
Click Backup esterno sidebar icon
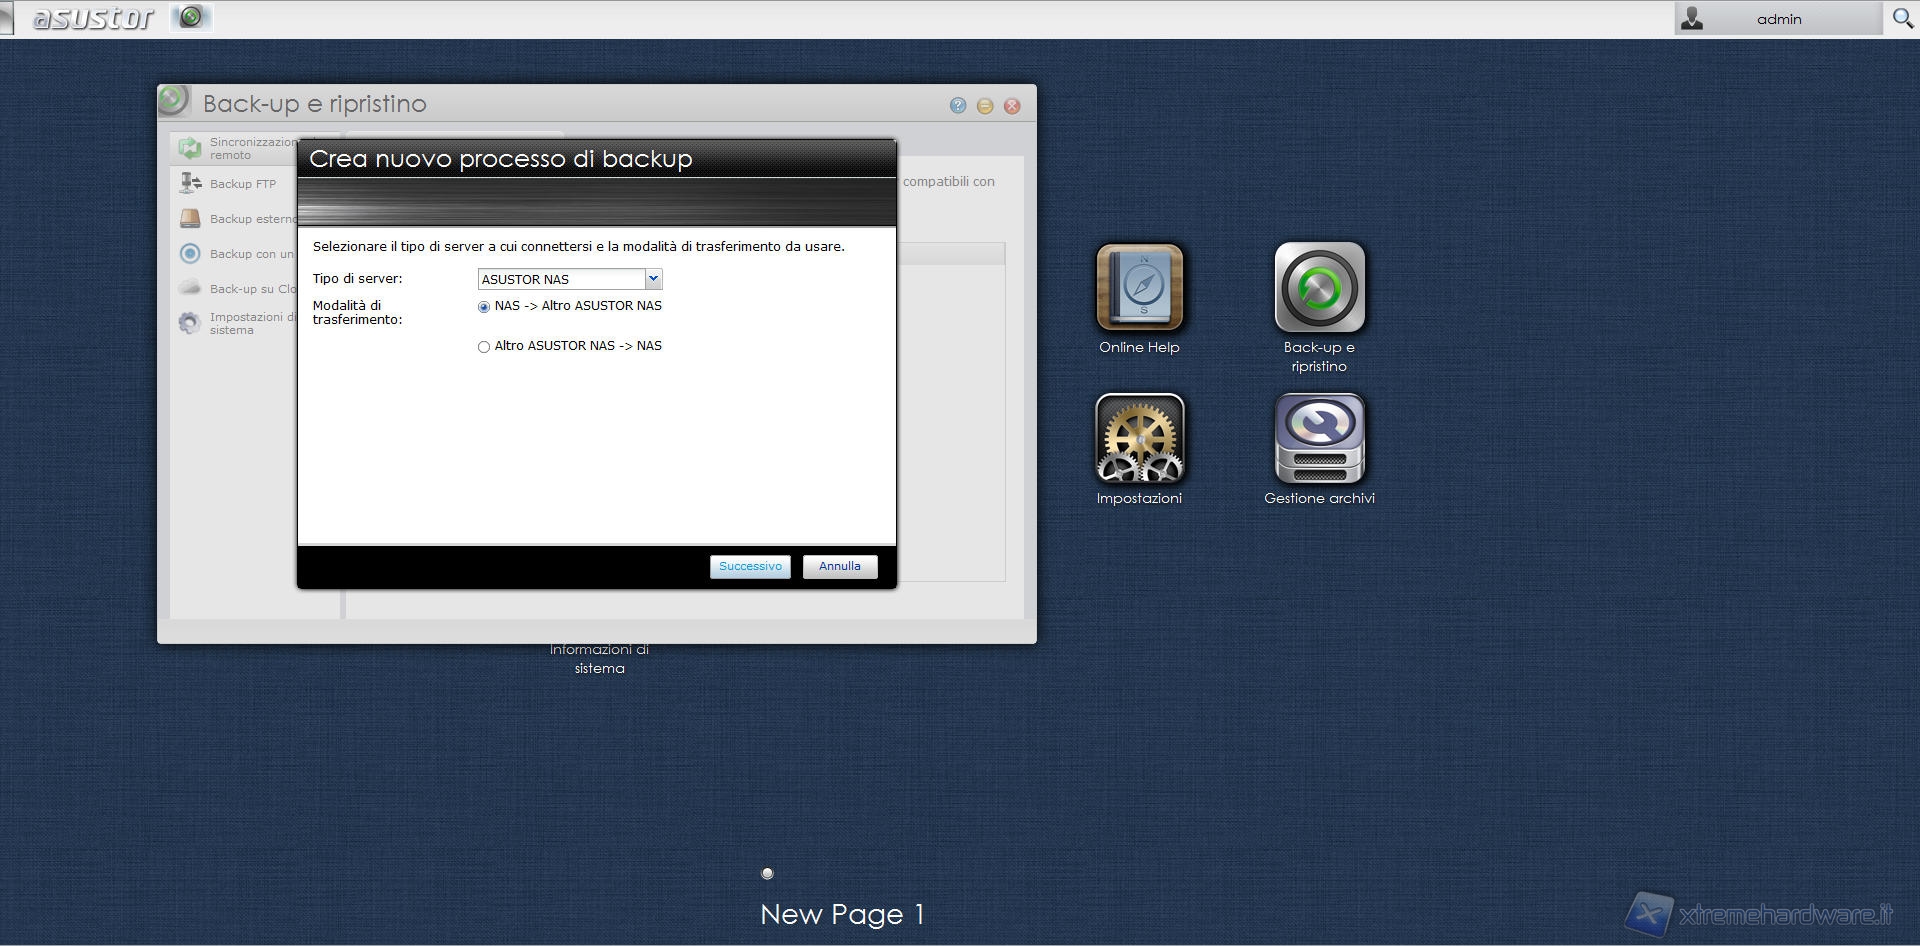pyautogui.click(x=190, y=219)
